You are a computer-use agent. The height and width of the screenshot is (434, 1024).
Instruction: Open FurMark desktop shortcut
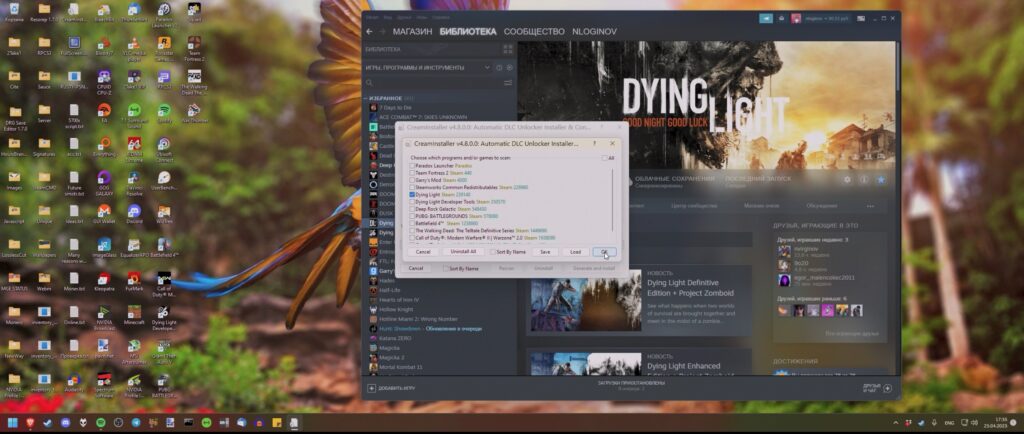[134, 281]
